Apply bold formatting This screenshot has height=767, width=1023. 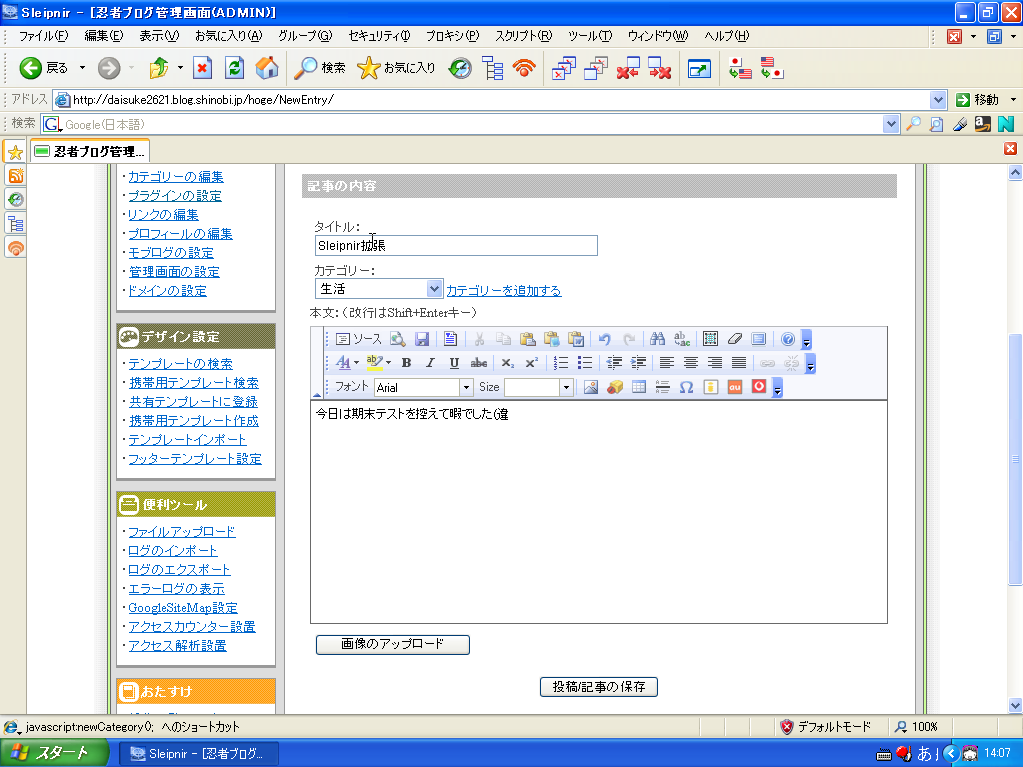coord(406,363)
